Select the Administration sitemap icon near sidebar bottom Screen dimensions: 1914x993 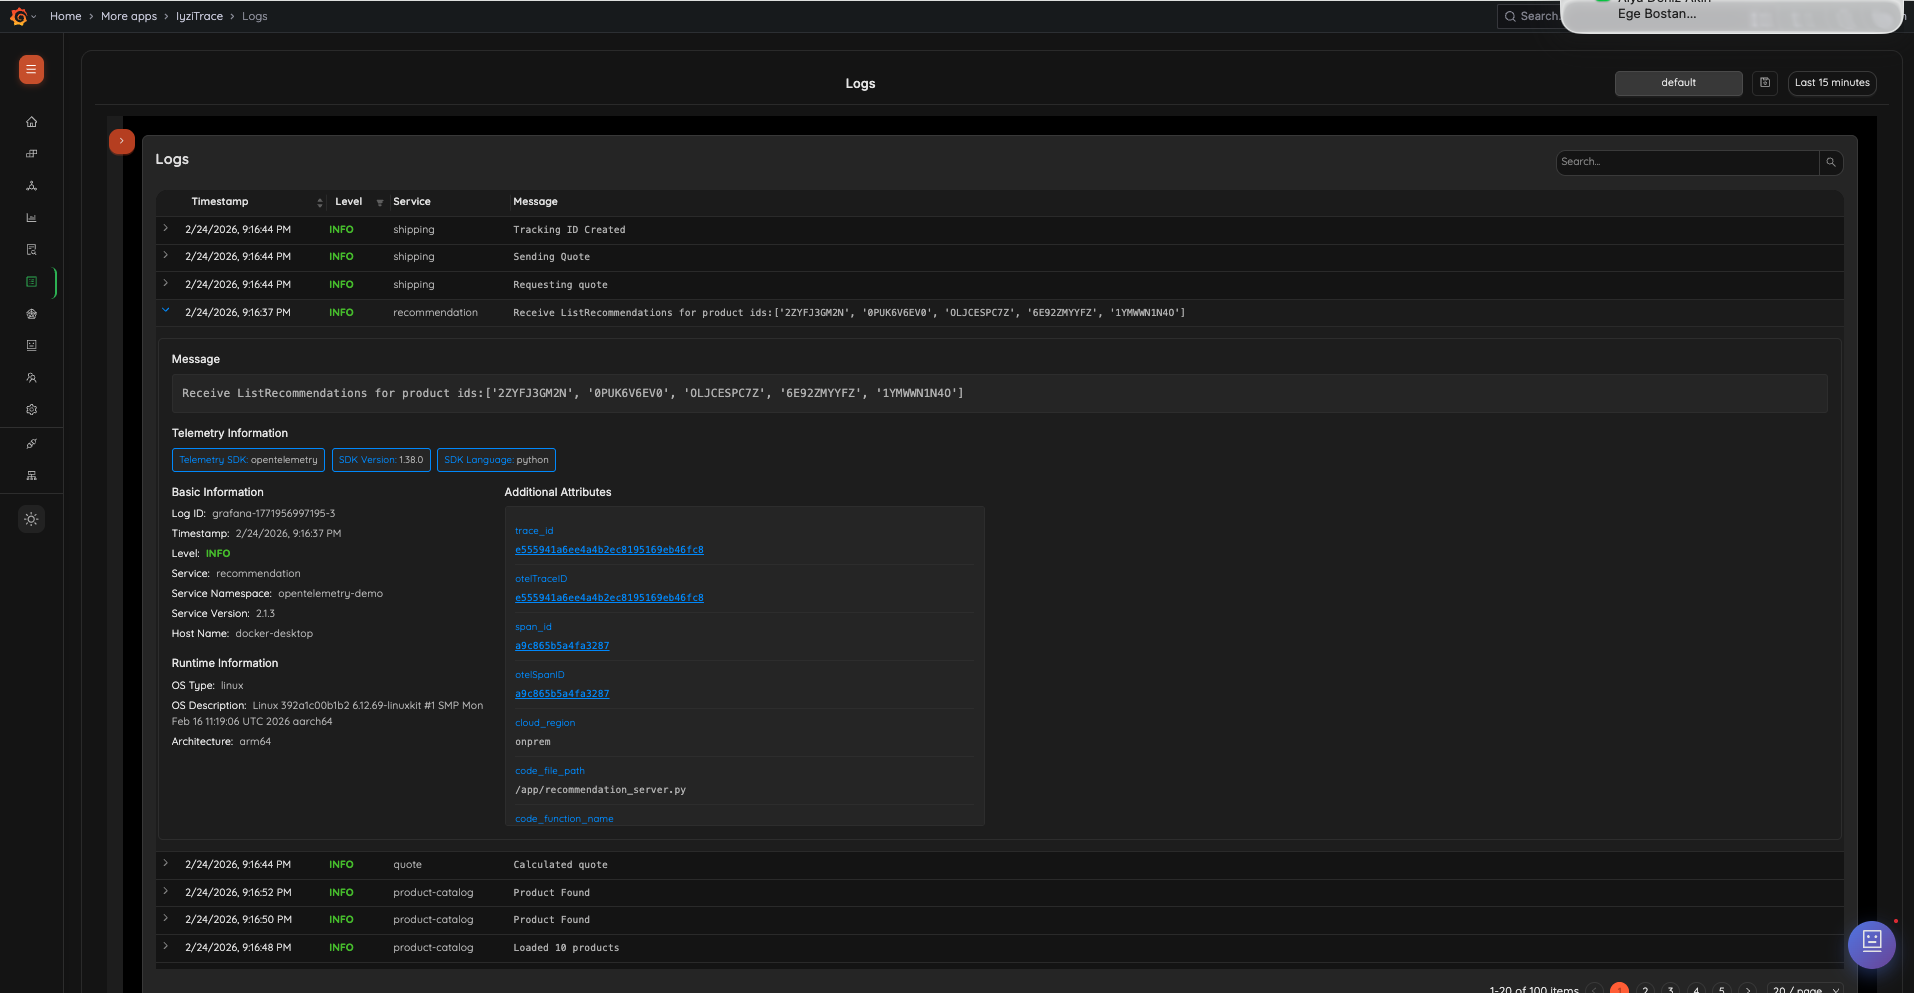pyautogui.click(x=31, y=475)
